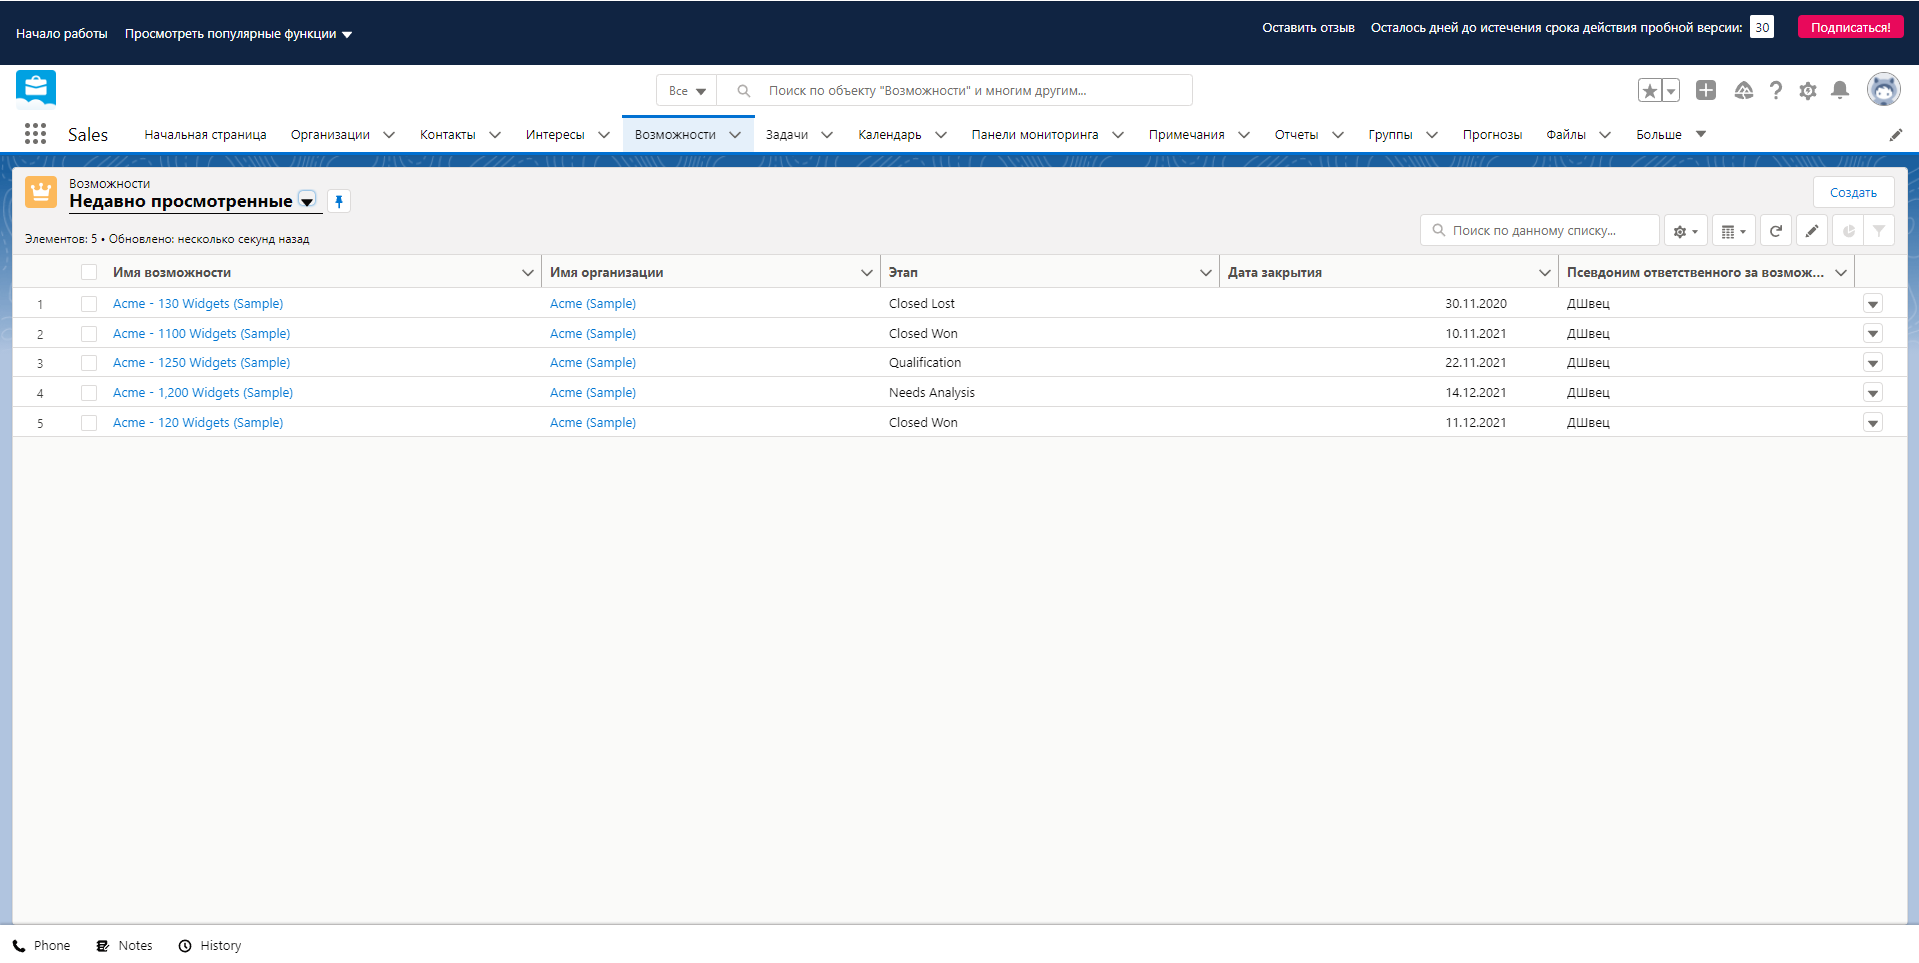This screenshot has height=963, width=1919.
Task: Open Trailhead guidance cloud icon
Action: (1743, 91)
